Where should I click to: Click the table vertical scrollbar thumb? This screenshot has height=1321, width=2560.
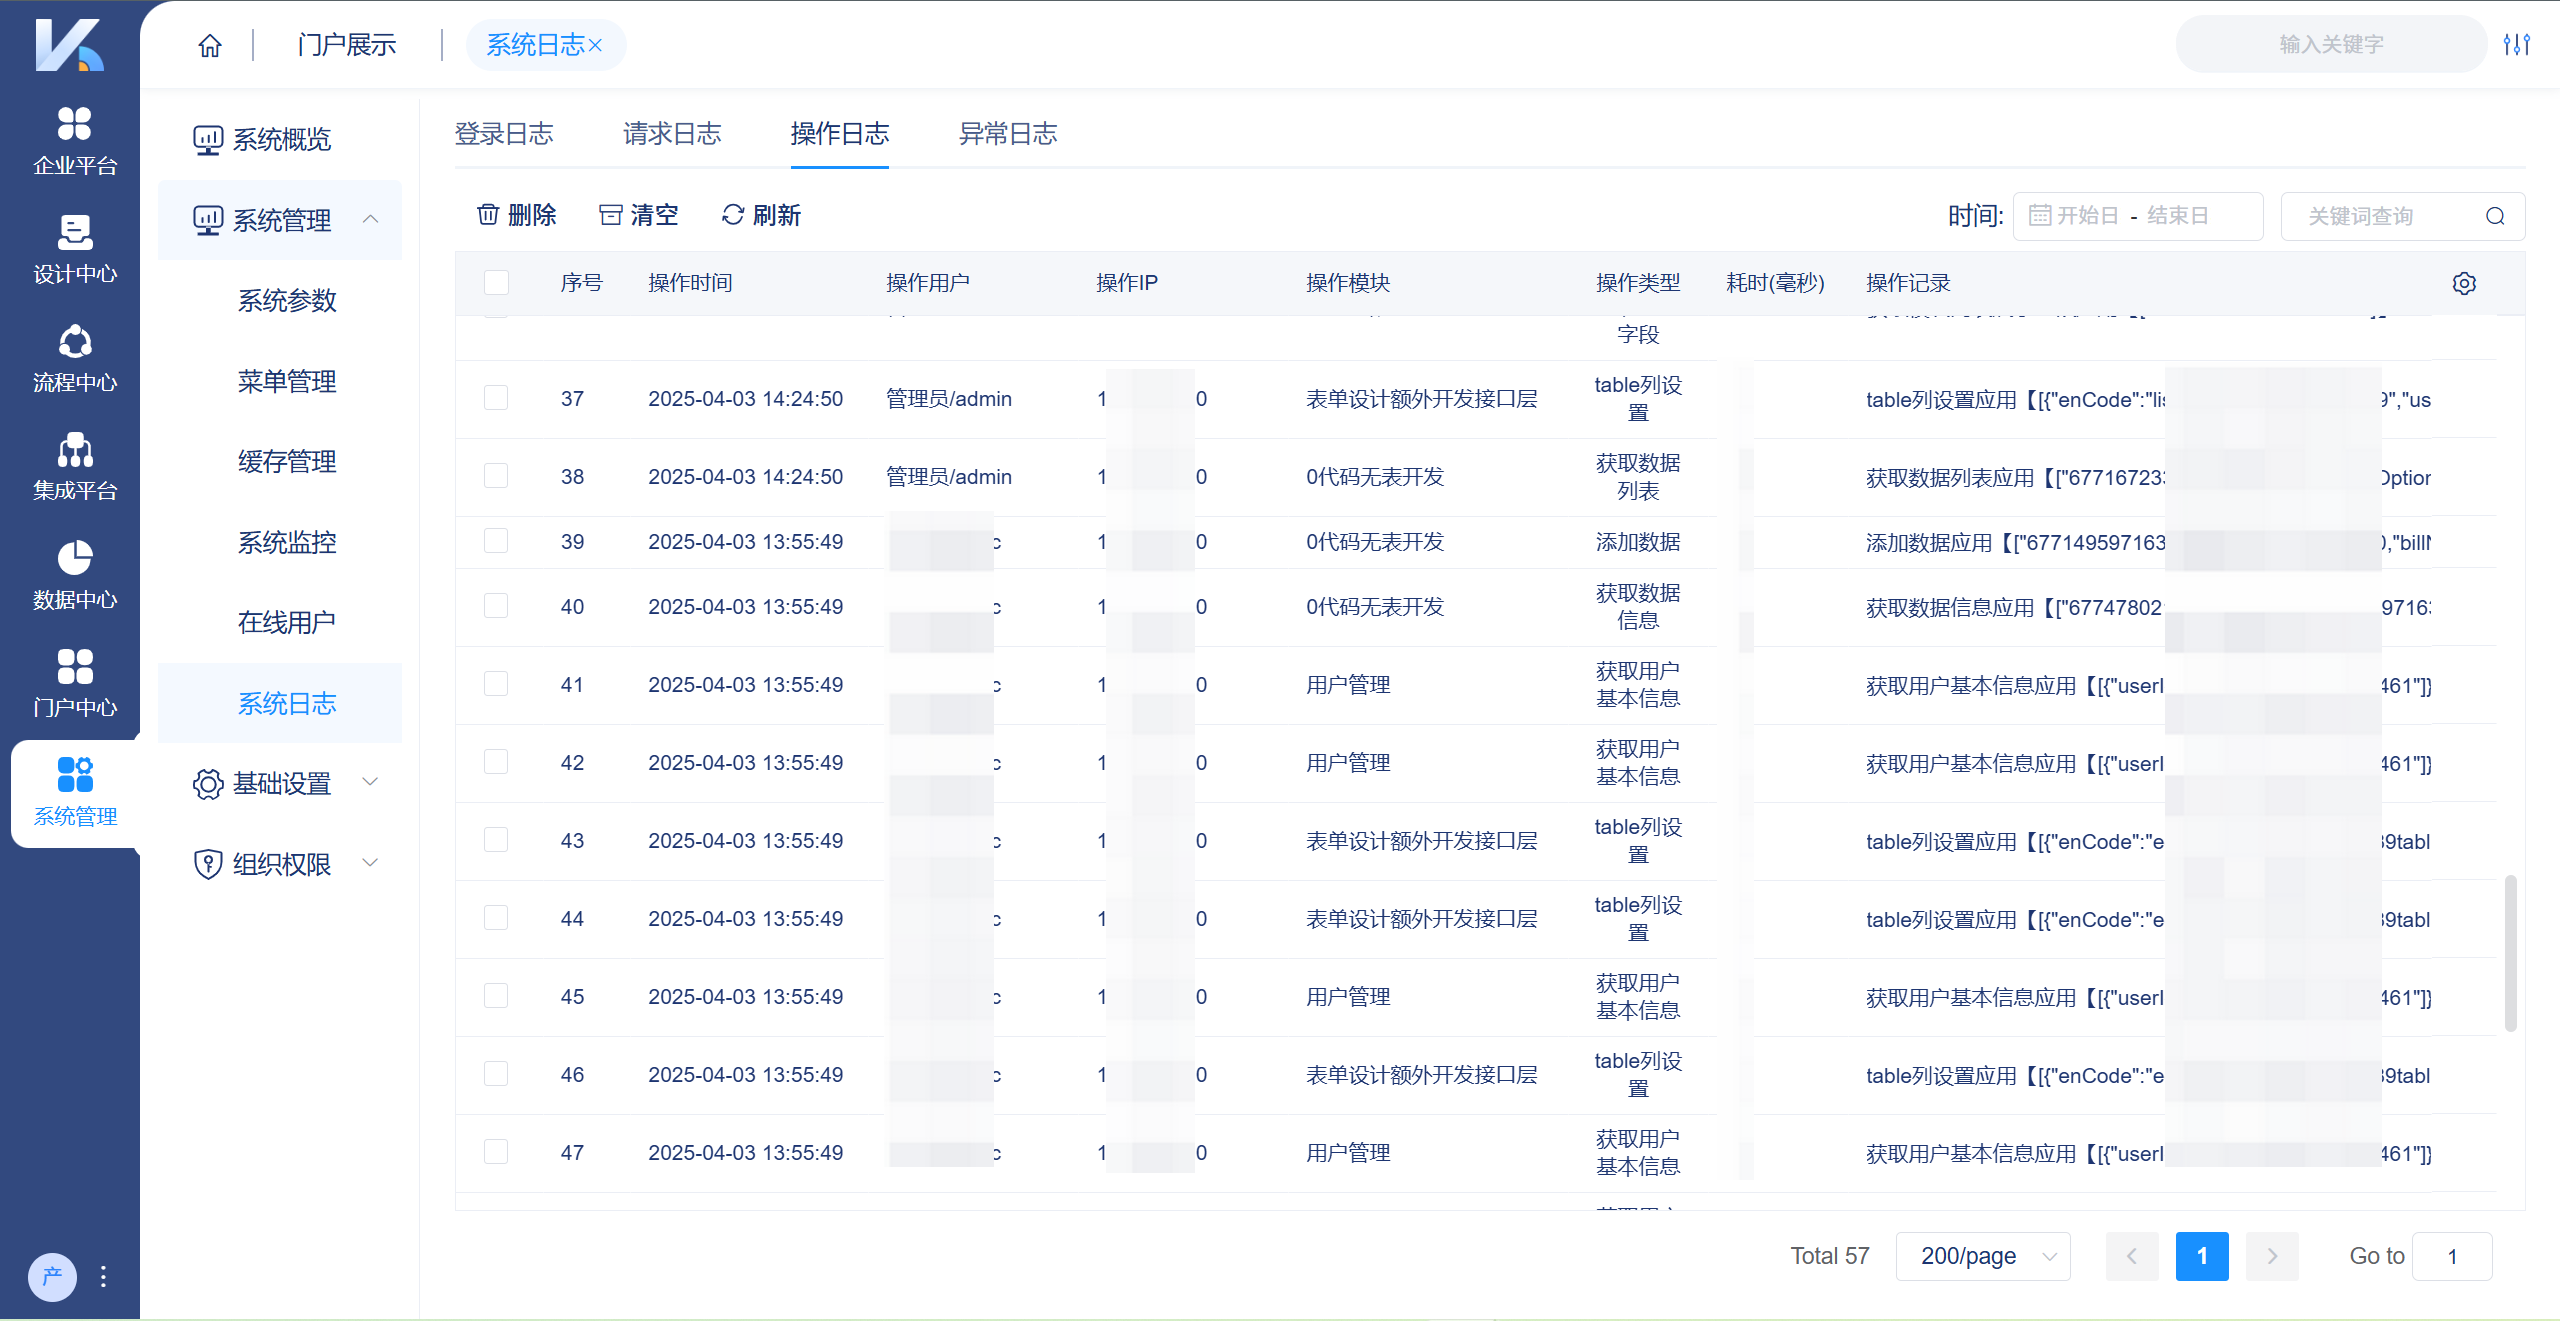pyautogui.click(x=2510, y=952)
